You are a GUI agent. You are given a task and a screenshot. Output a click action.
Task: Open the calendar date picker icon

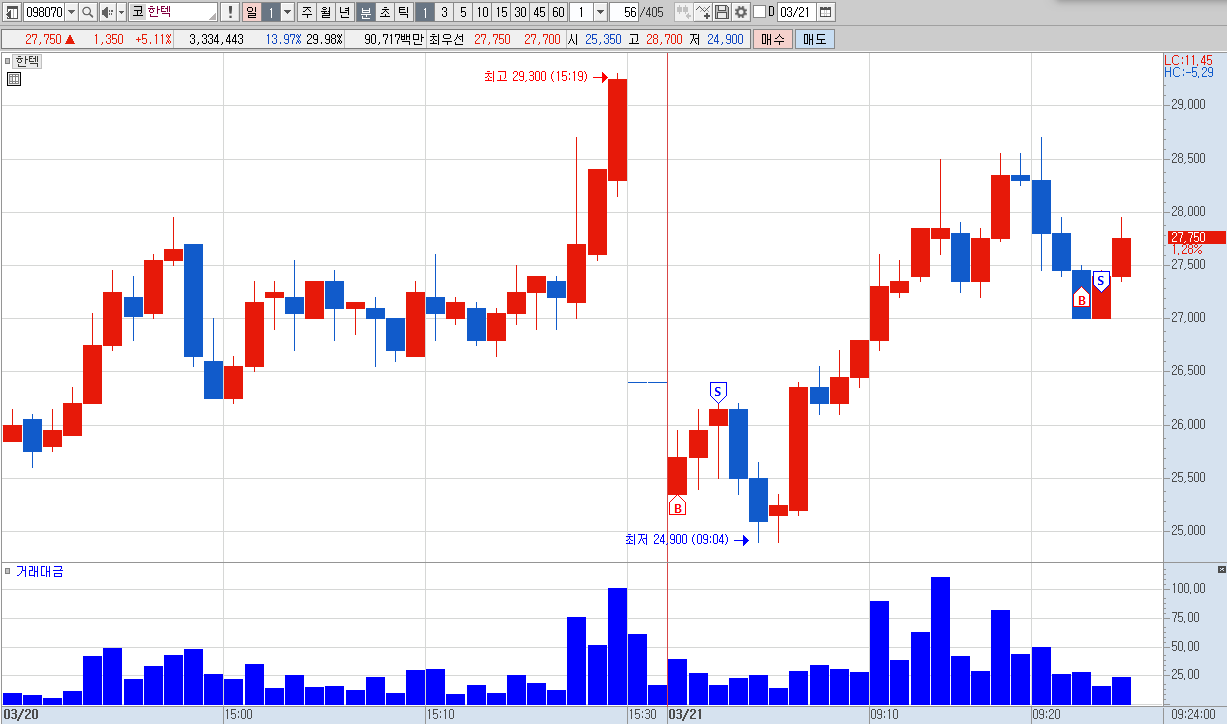tap(826, 12)
